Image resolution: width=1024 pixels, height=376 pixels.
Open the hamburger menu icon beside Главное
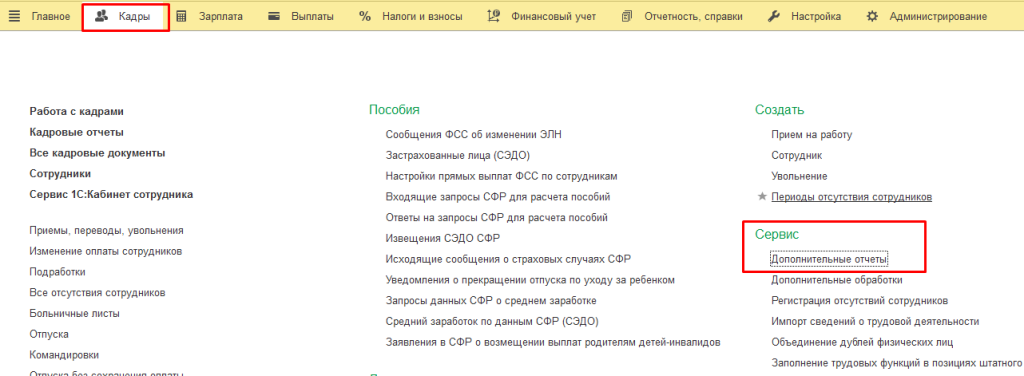(x=15, y=16)
